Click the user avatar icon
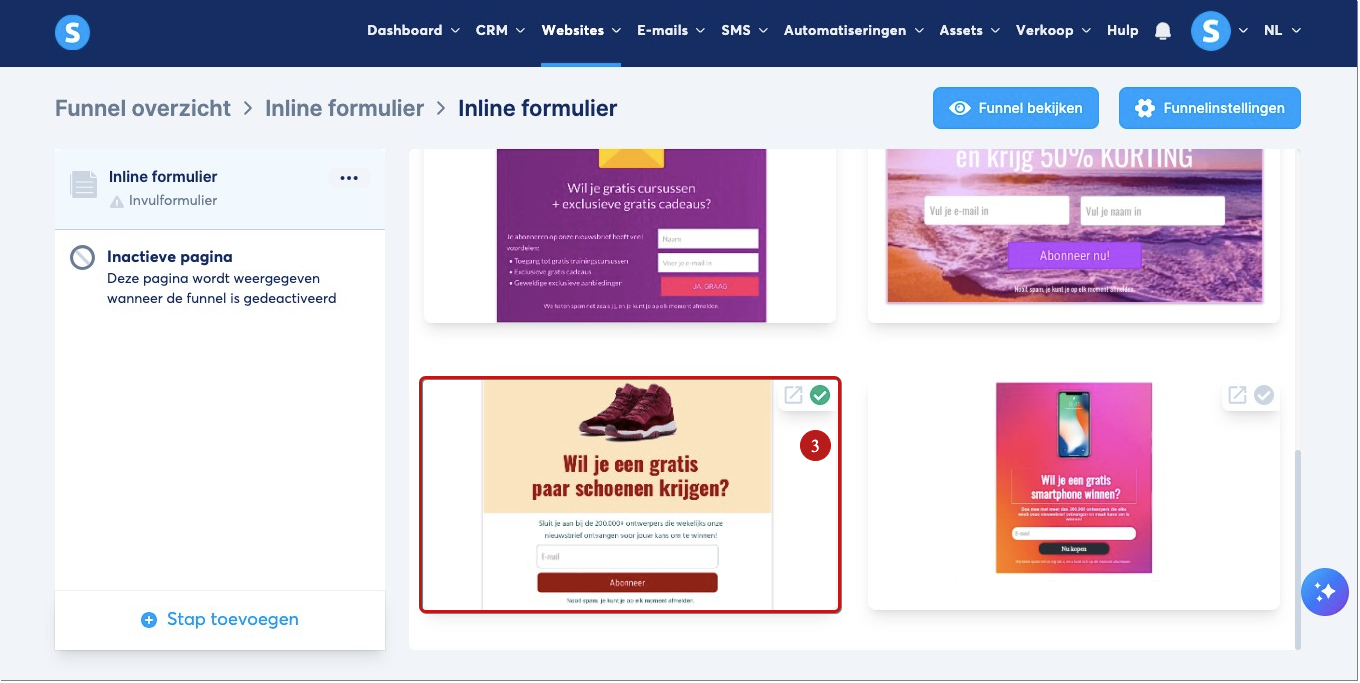Image resolution: width=1360 pixels, height=683 pixels. click(x=1210, y=31)
